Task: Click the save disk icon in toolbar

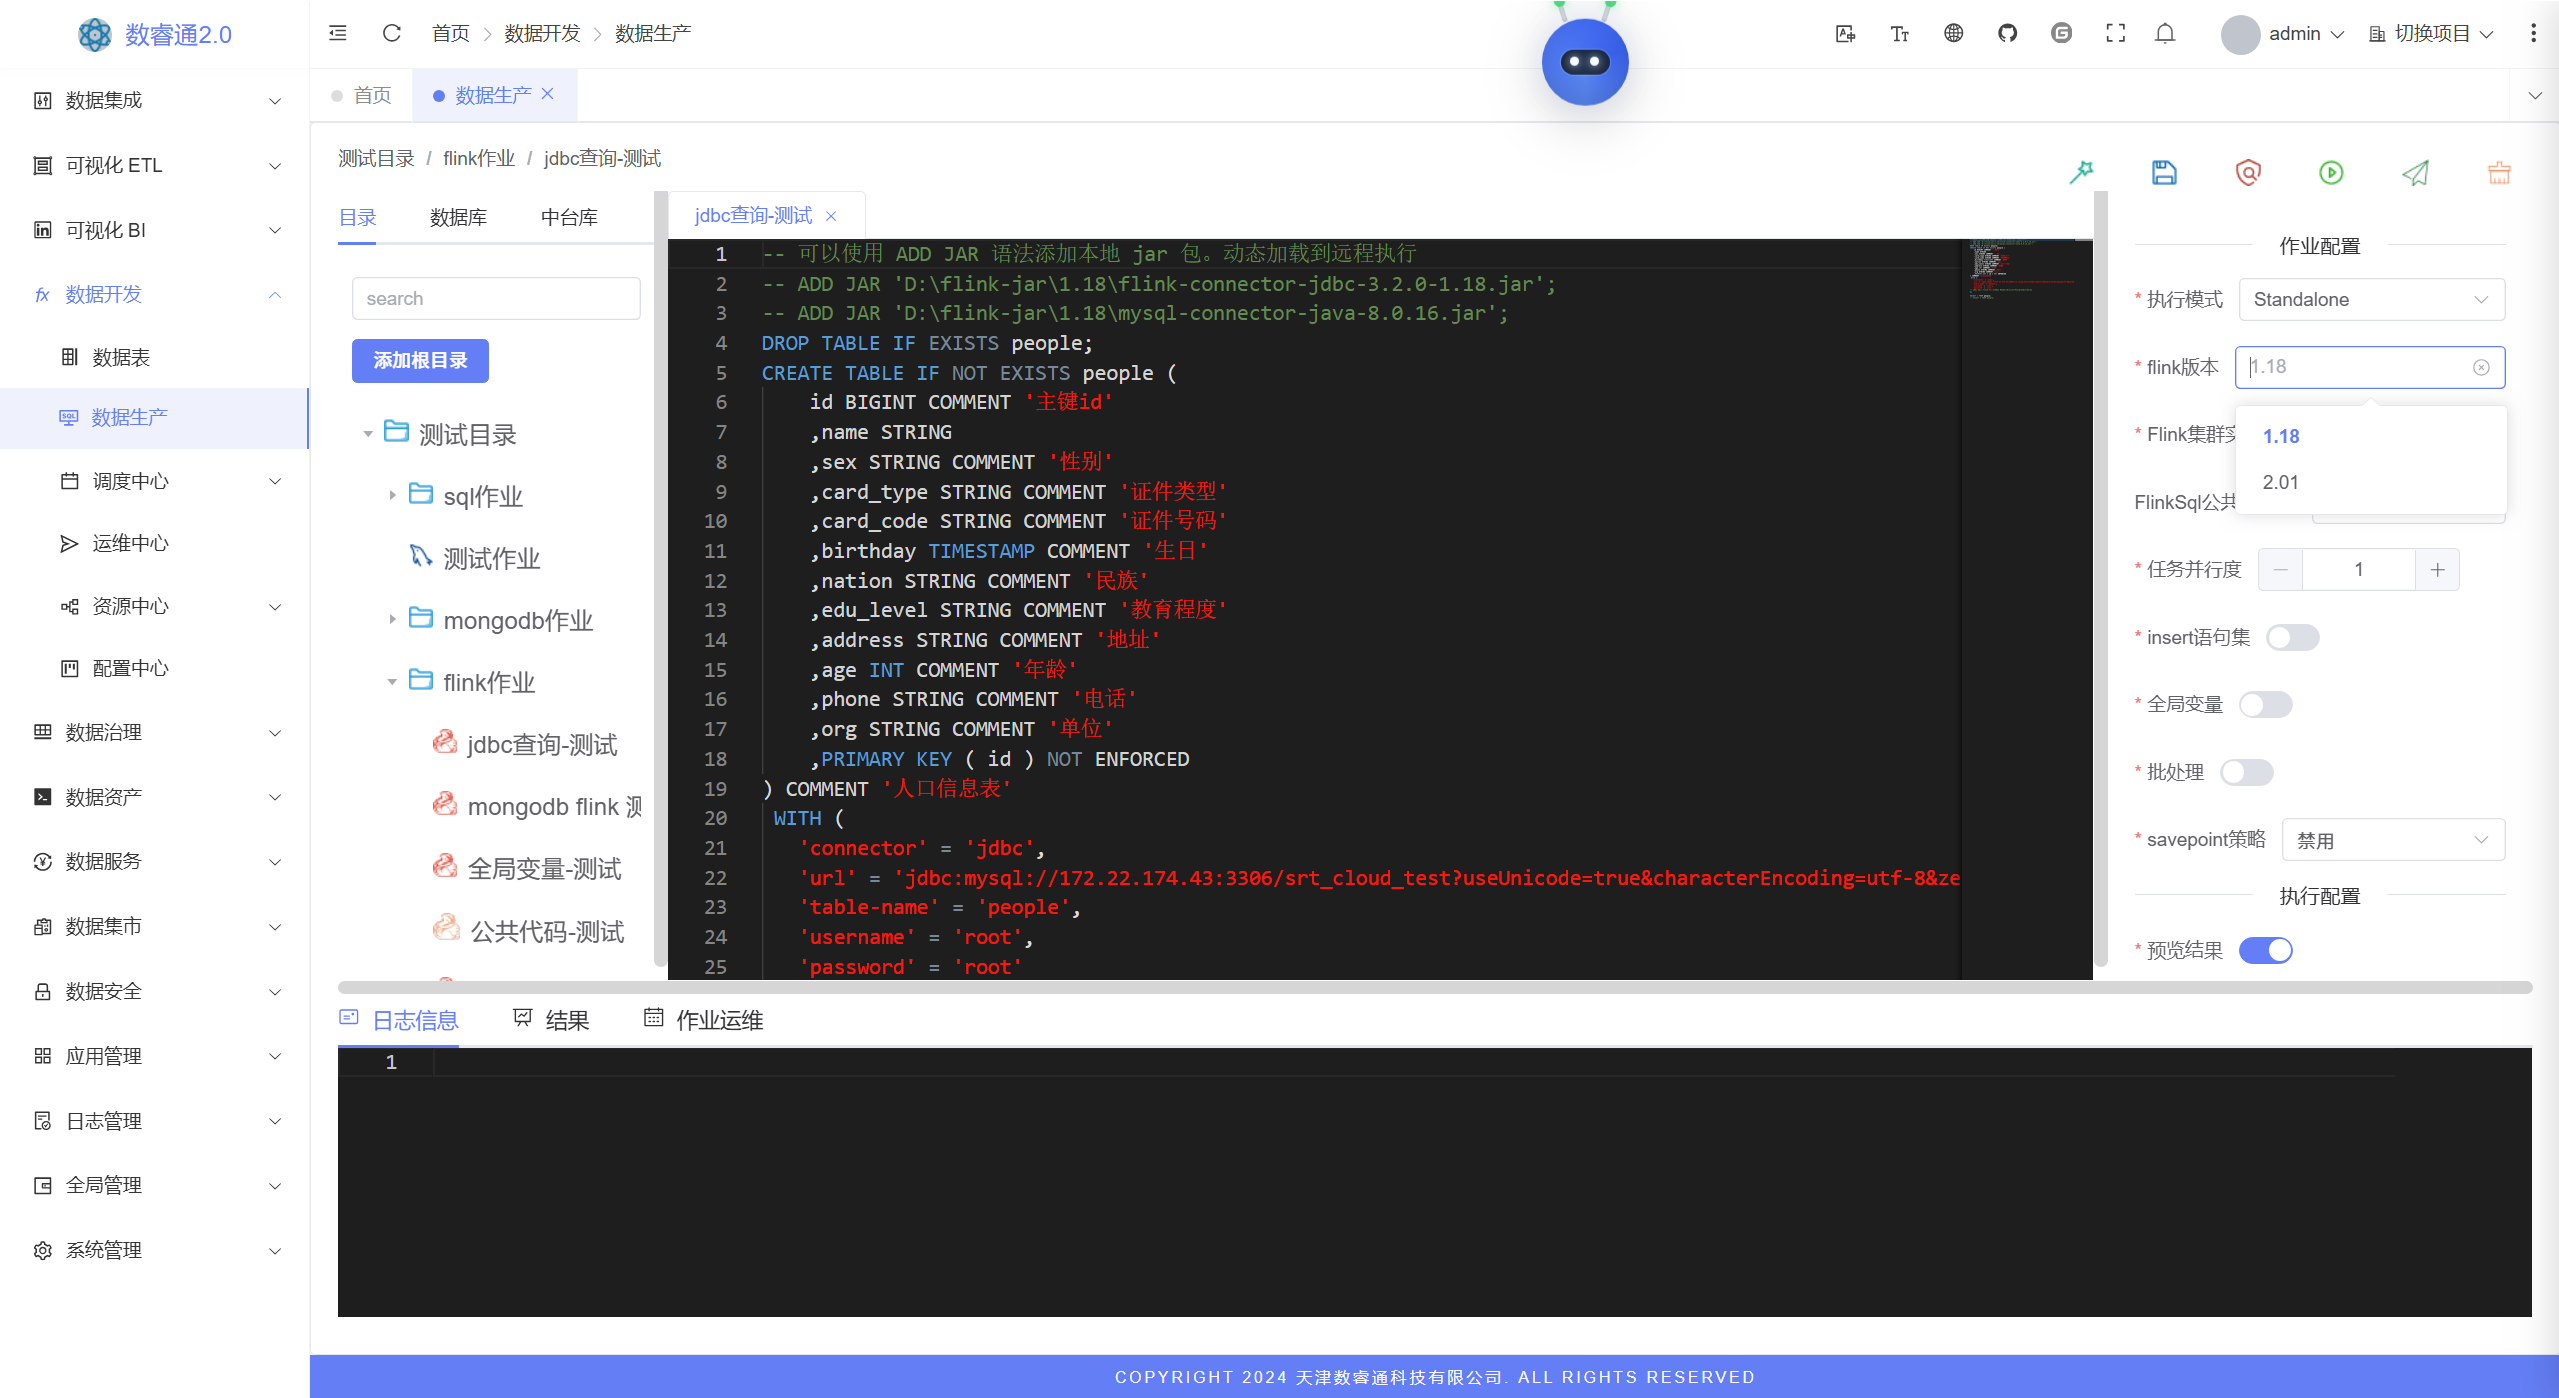Action: (2164, 173)
